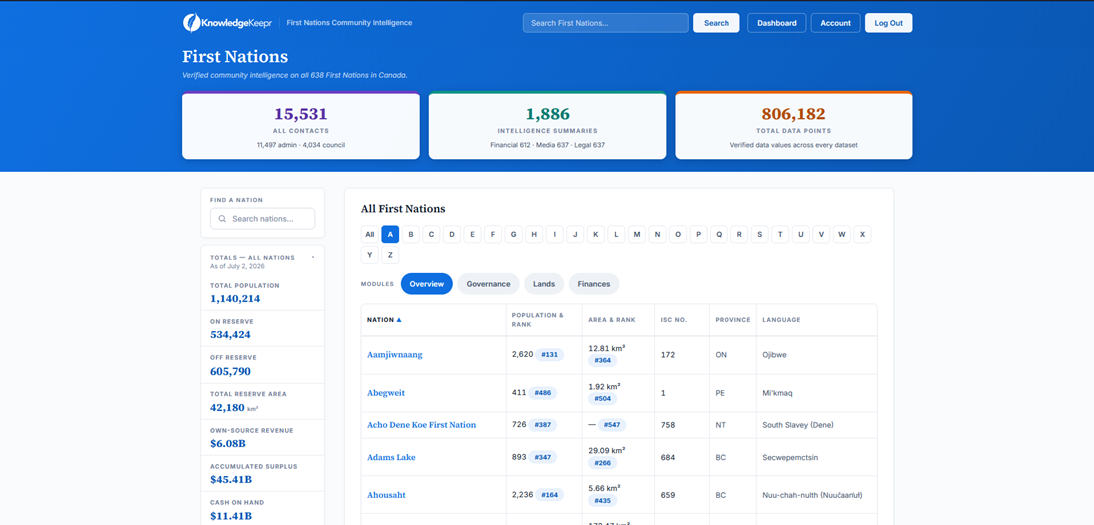Filter nations starting with U

[x=801, y=235]
